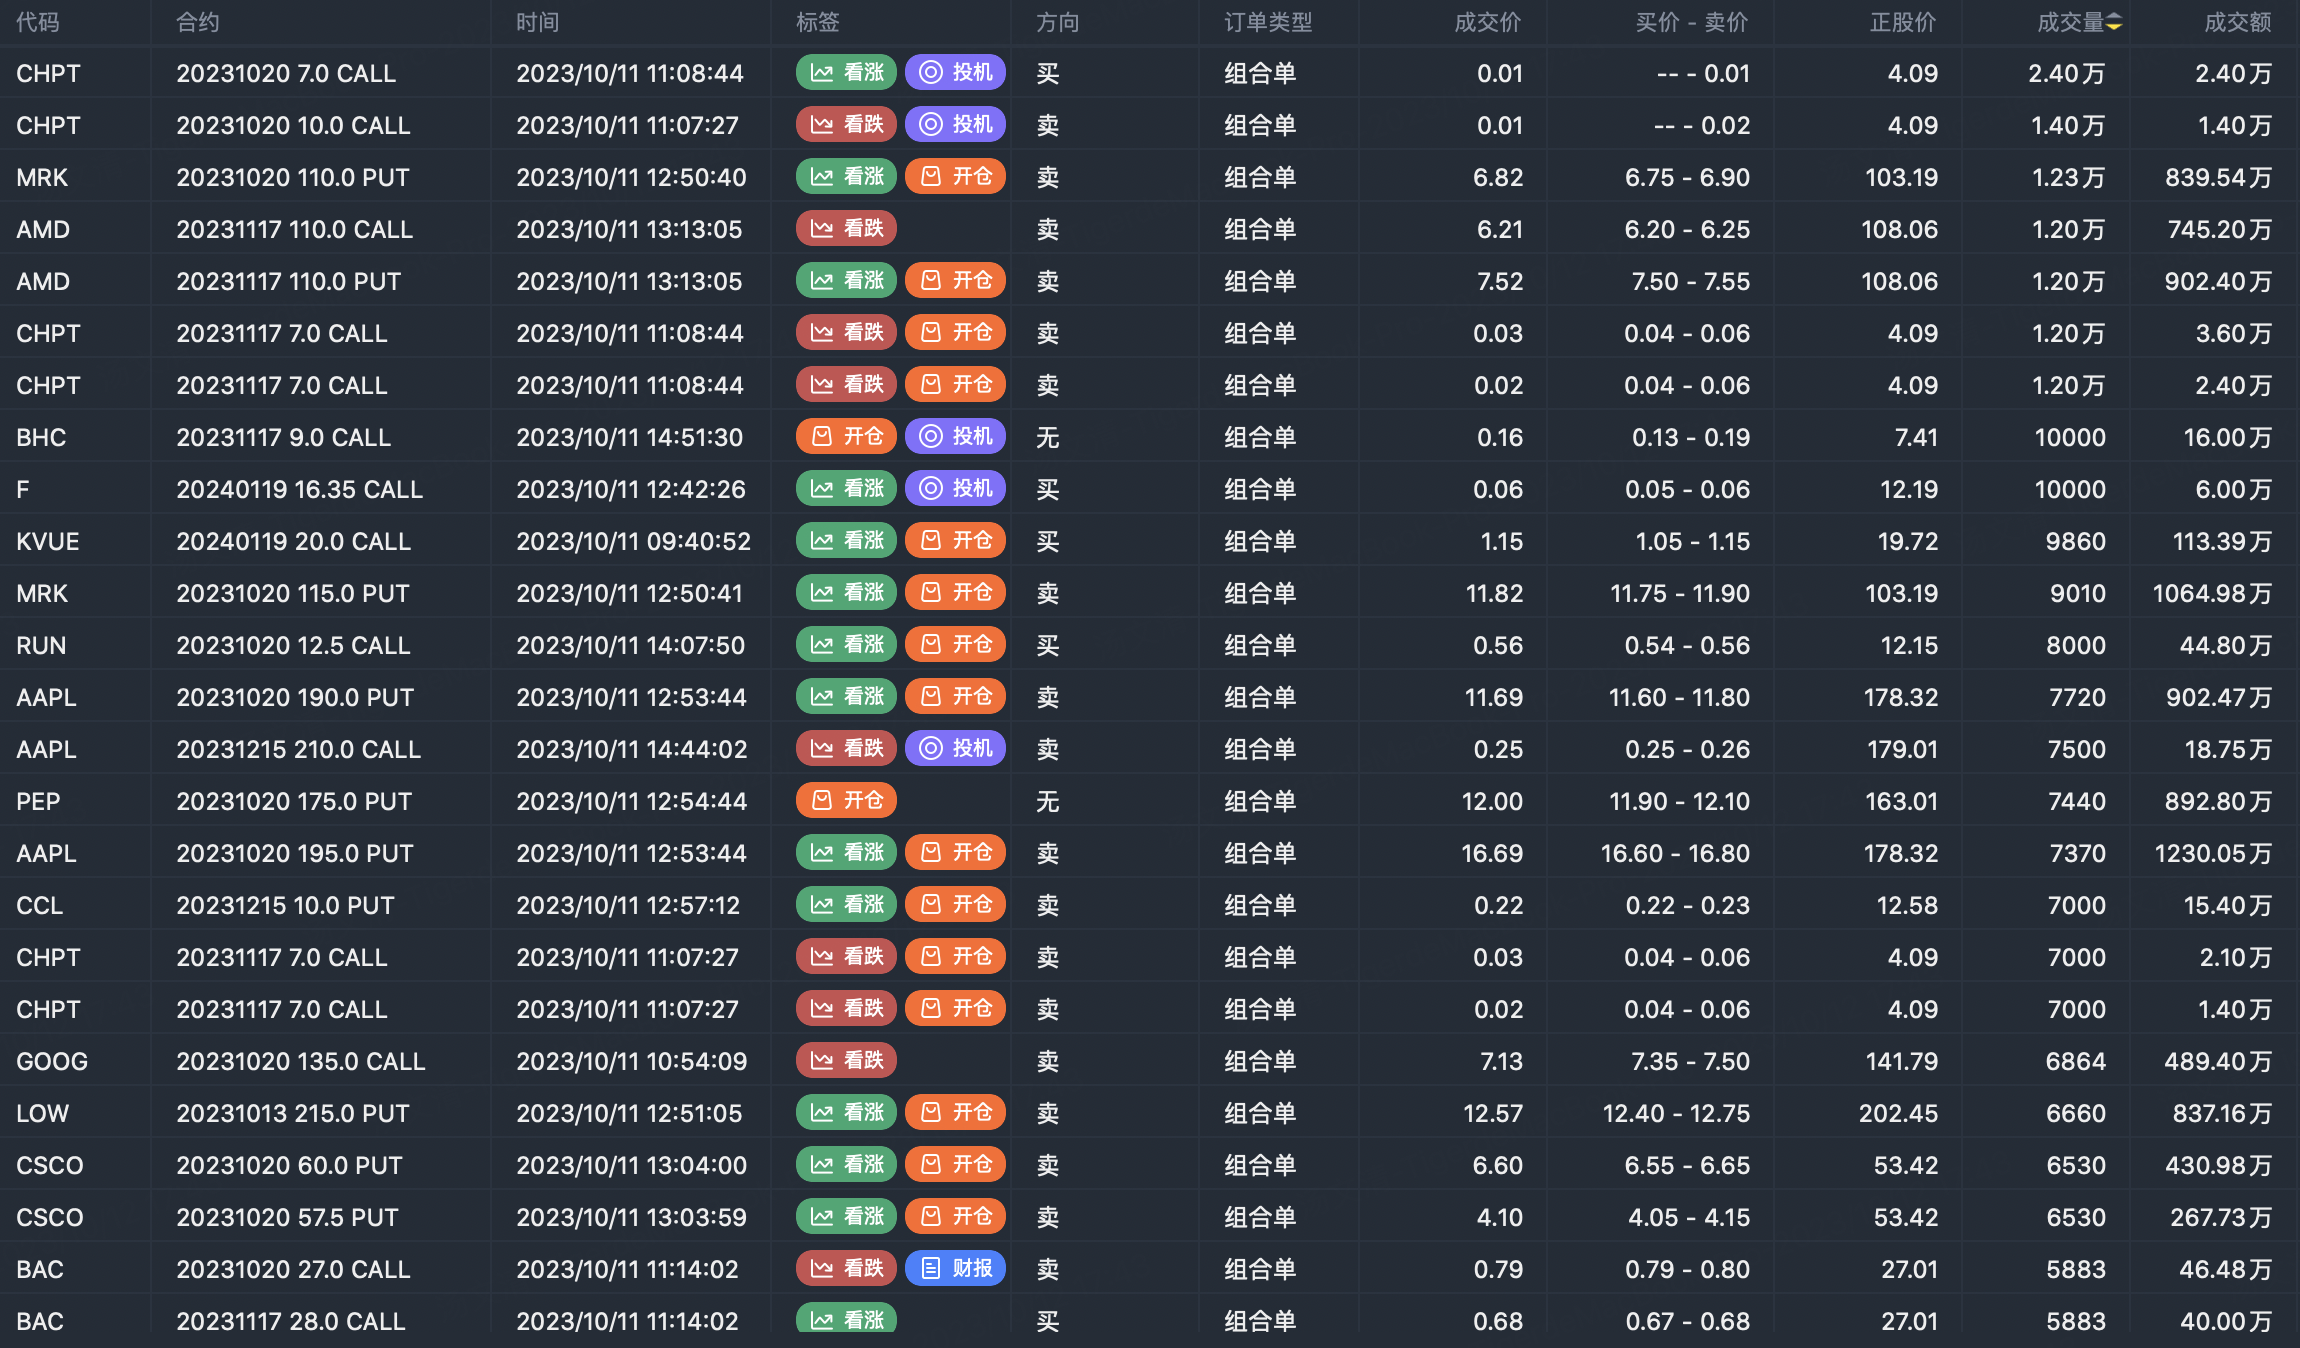The width and height of the screenshot is (2300, 1348).
Task: Select the KVUE ticker code
Action: pos(48,541)
